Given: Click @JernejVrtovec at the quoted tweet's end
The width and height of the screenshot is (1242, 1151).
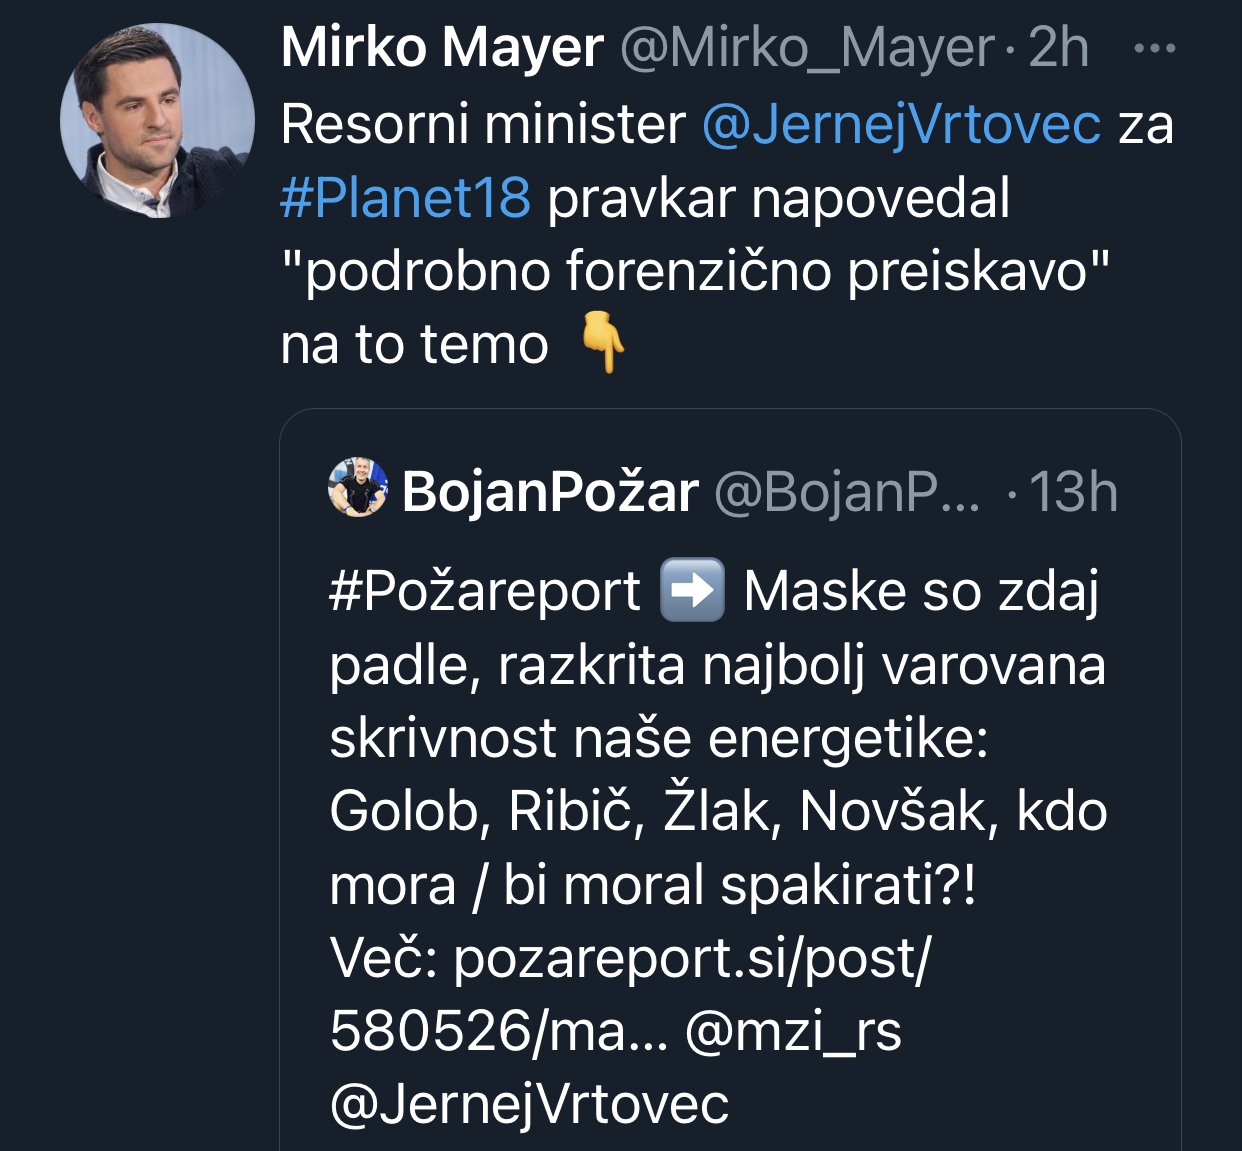Looking at the screenshot, I should [529, 1104].
